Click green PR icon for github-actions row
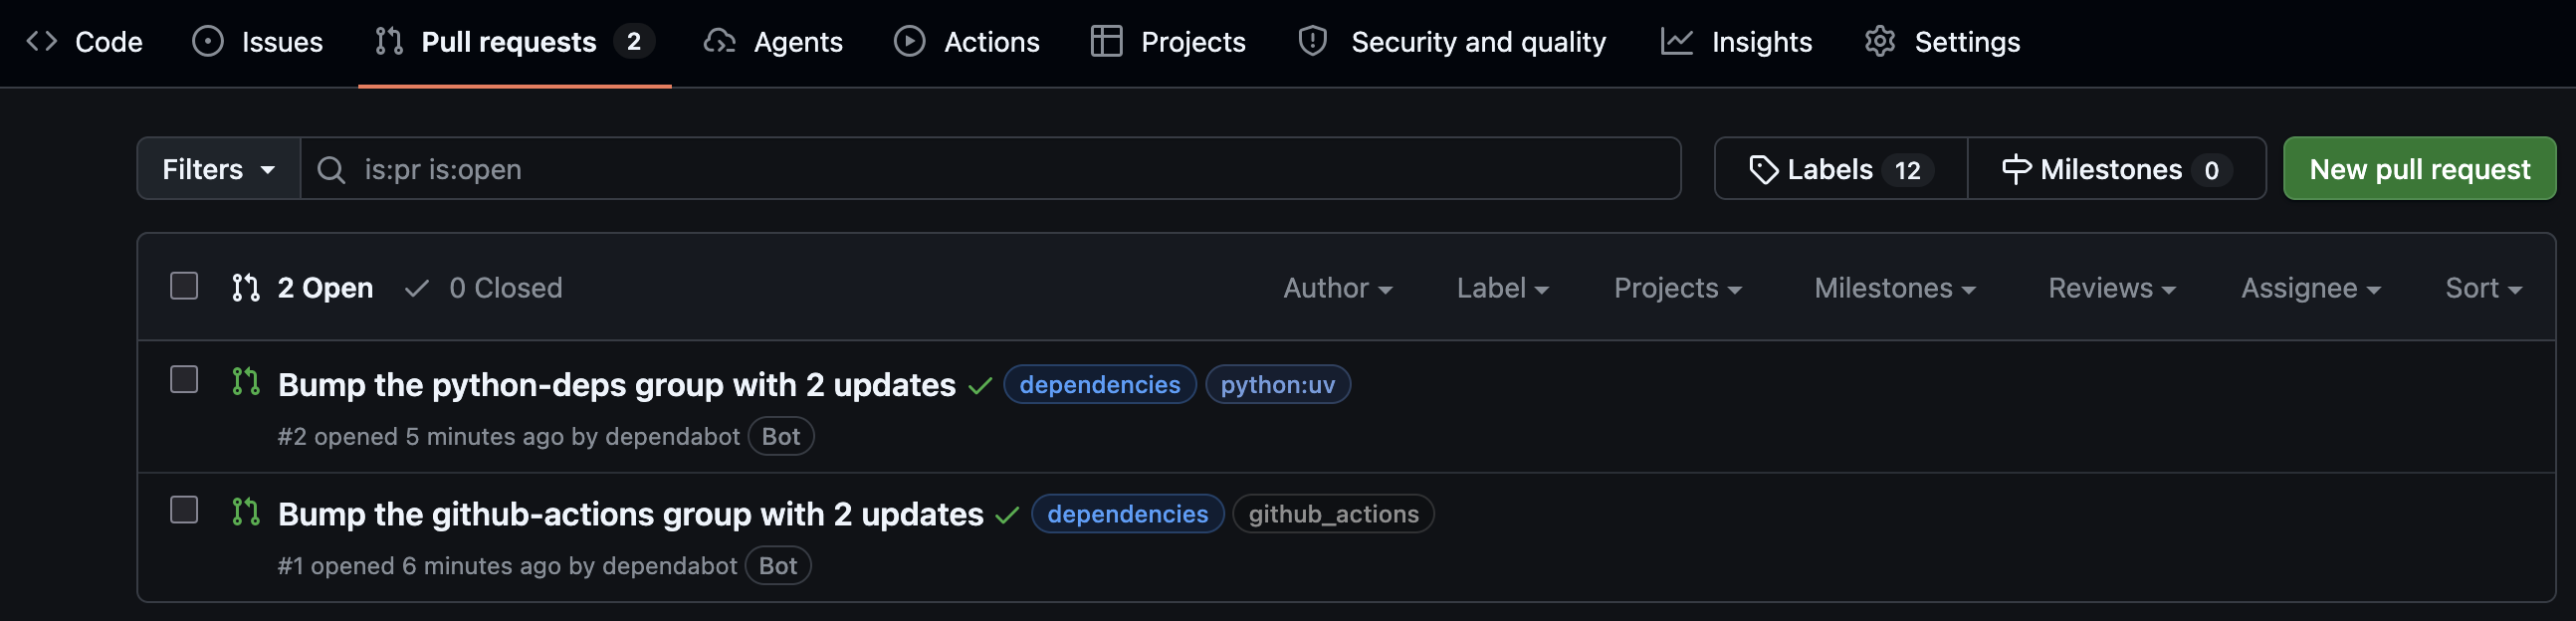 coord(246,512)
